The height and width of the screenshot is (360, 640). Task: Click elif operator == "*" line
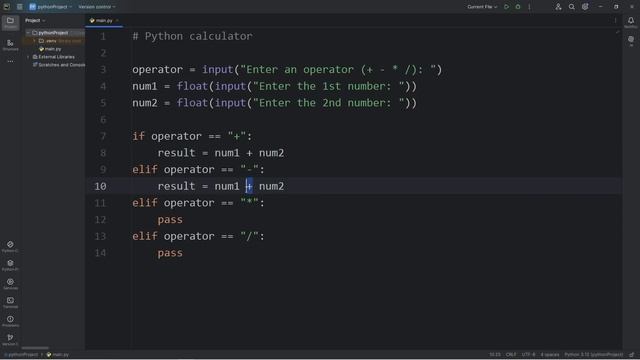point(198,203)
